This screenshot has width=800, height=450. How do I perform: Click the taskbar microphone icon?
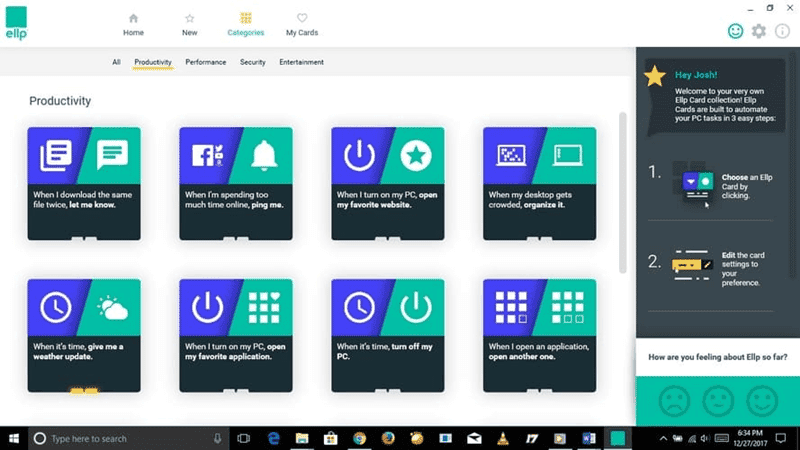(x=217, y=438)
